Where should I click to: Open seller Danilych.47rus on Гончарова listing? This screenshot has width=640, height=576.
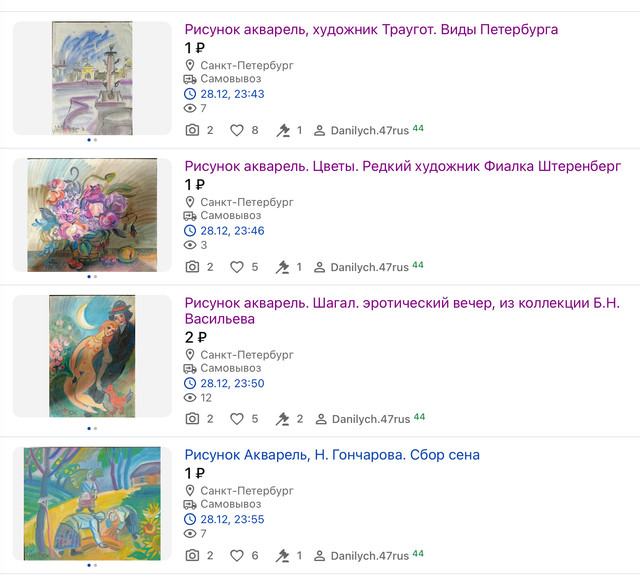[x=370, y=556]
